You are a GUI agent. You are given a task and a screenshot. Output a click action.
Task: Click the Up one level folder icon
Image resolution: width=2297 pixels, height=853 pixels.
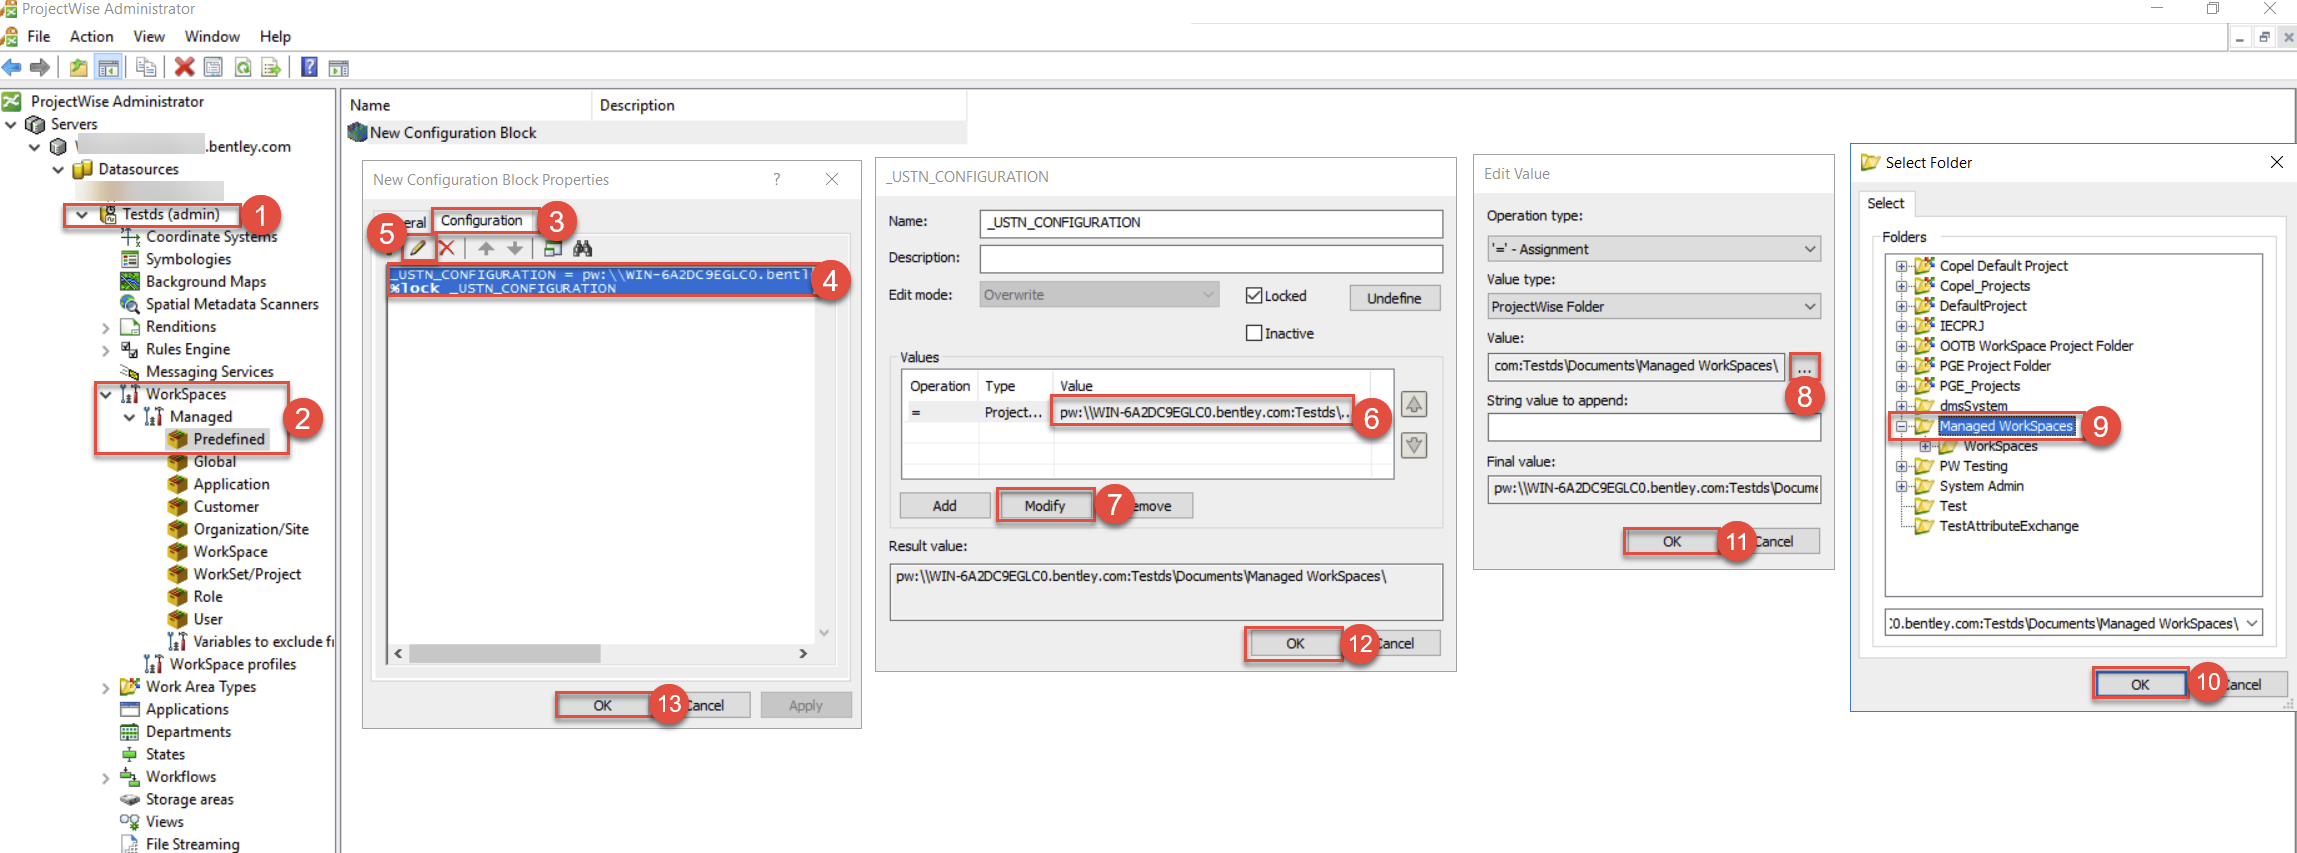click(78, 67)
